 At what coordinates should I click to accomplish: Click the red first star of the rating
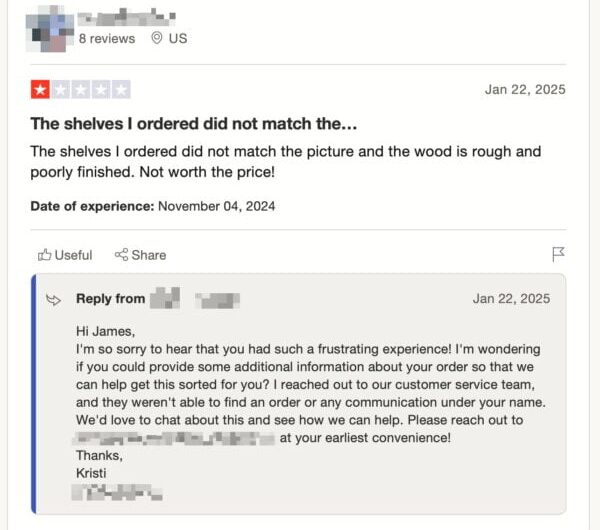click(40, 90)
